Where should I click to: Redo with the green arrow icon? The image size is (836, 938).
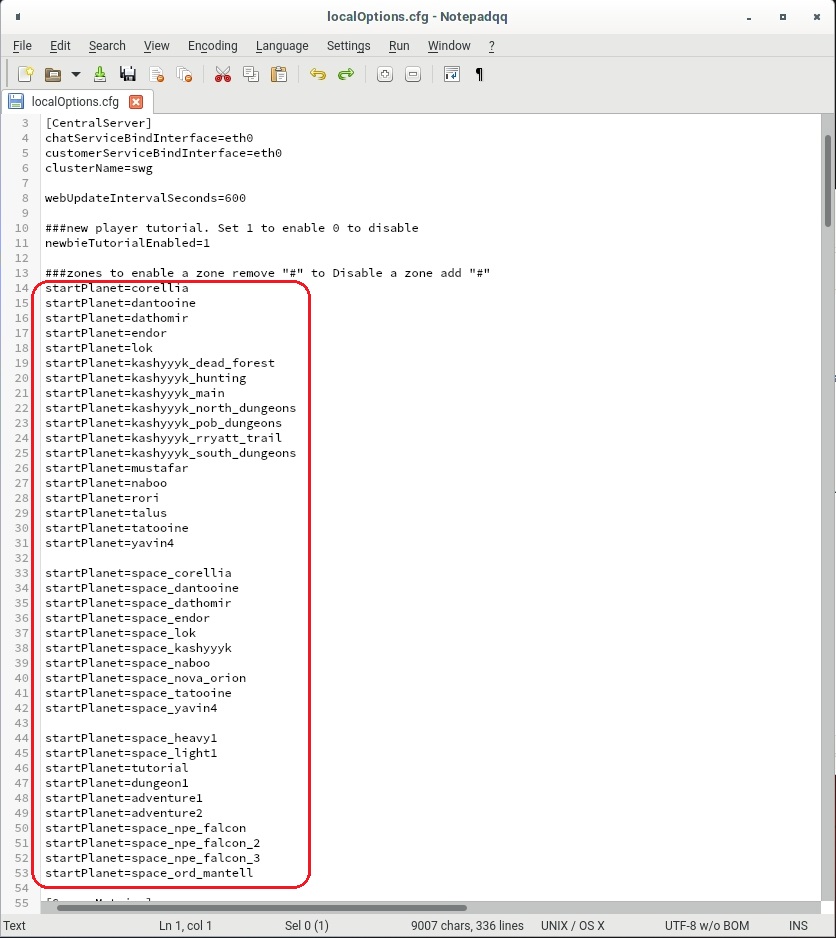[x=346, y=74]
